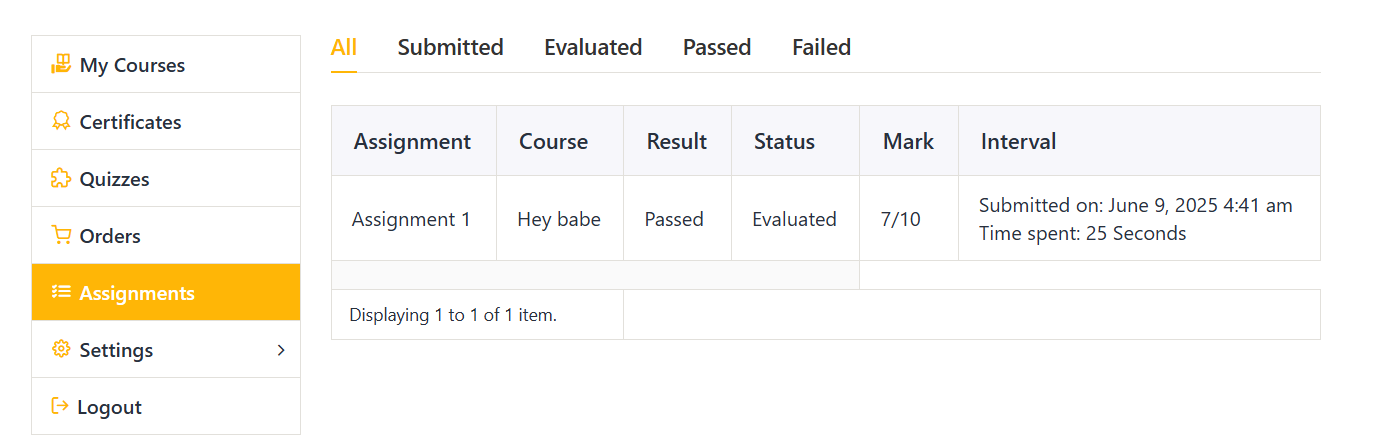Screen dimensions: 1377x447
Task: Click the Interval column header
Action: tap(1018, 141)
